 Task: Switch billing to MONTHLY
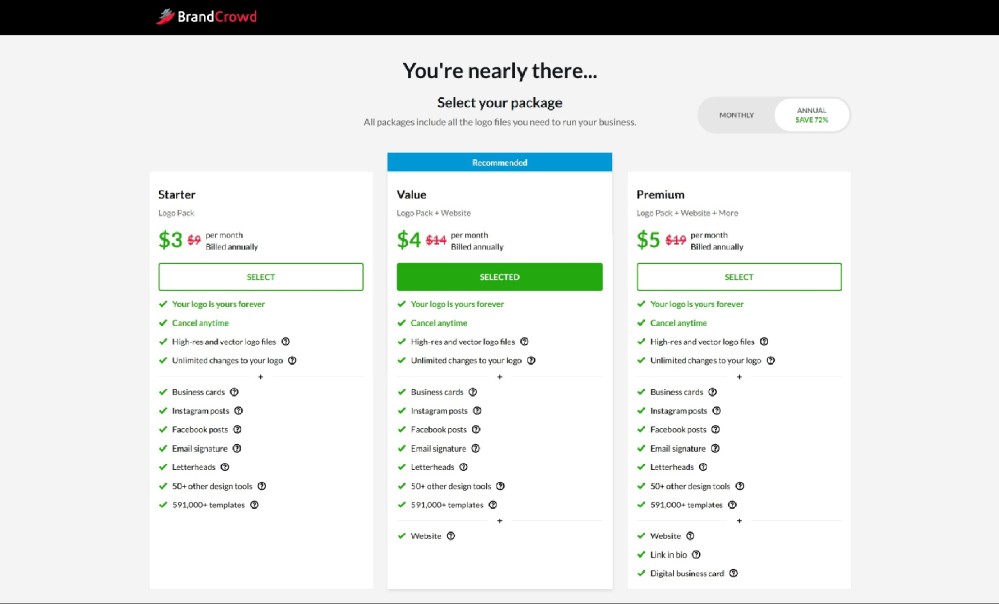[736, 114]
